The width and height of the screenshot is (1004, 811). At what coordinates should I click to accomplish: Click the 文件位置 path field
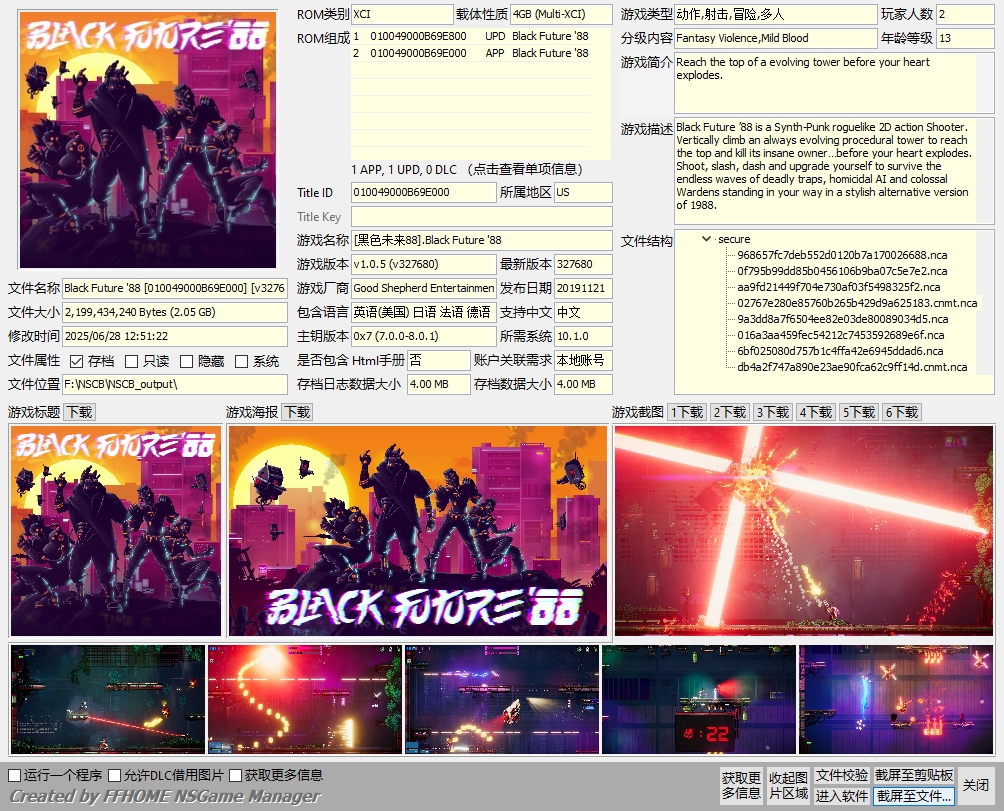tap(175, 385)
